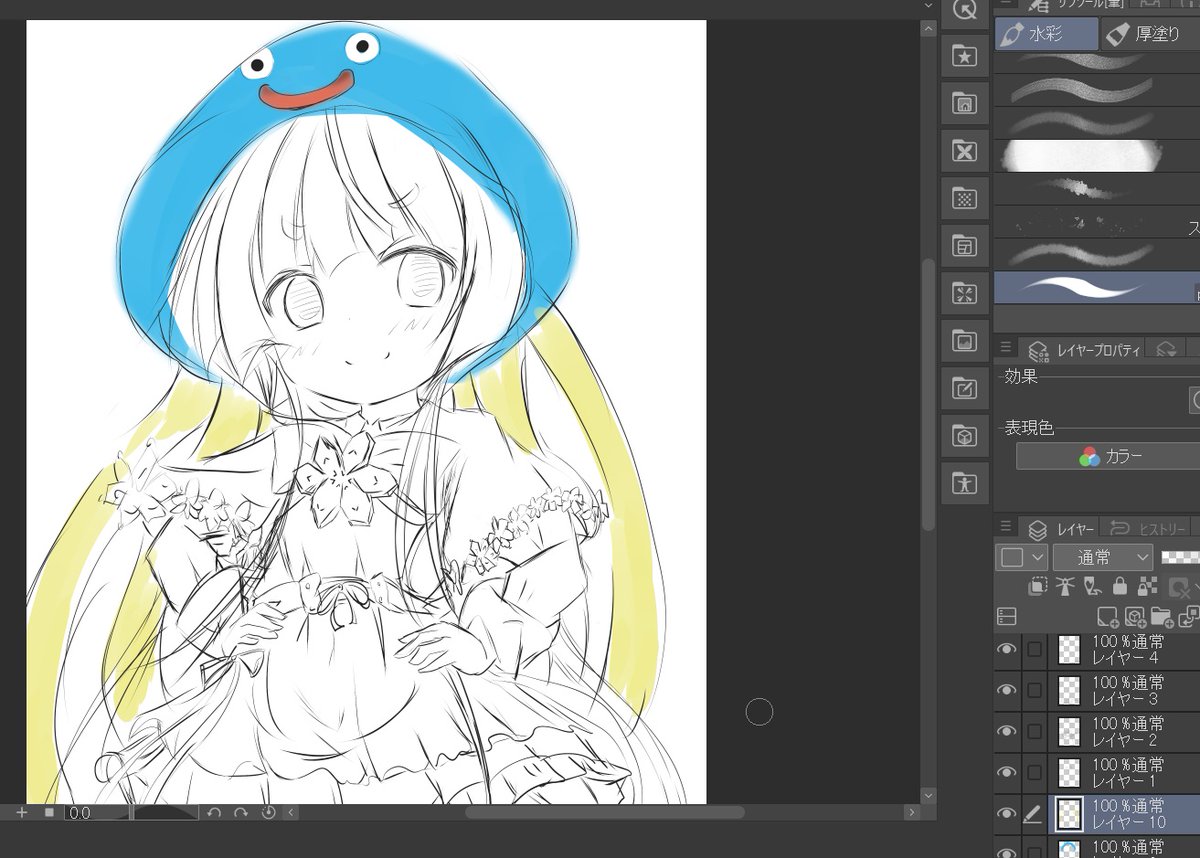Check the box beside レイヤー 1
The height and width of the screenshot is (858, 1200).
[1034, 772]
